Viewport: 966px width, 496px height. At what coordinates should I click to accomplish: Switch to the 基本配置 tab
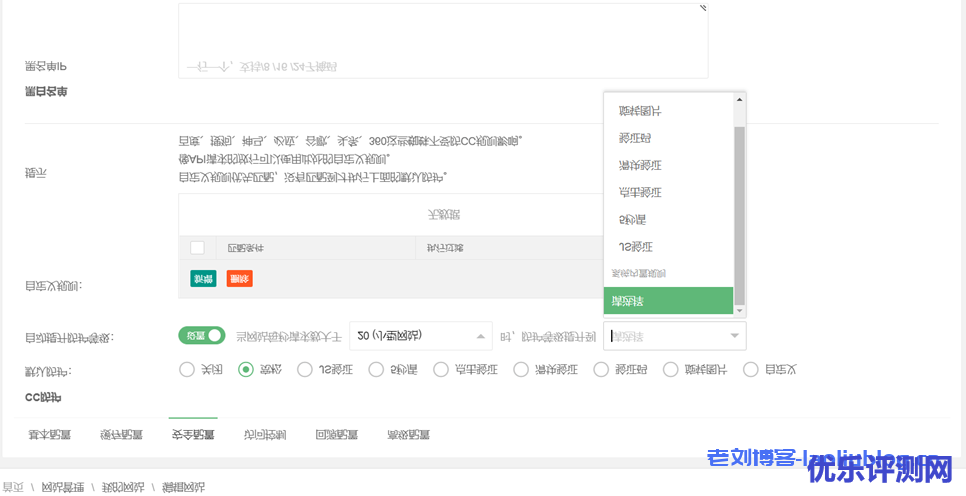click(49, 435)
